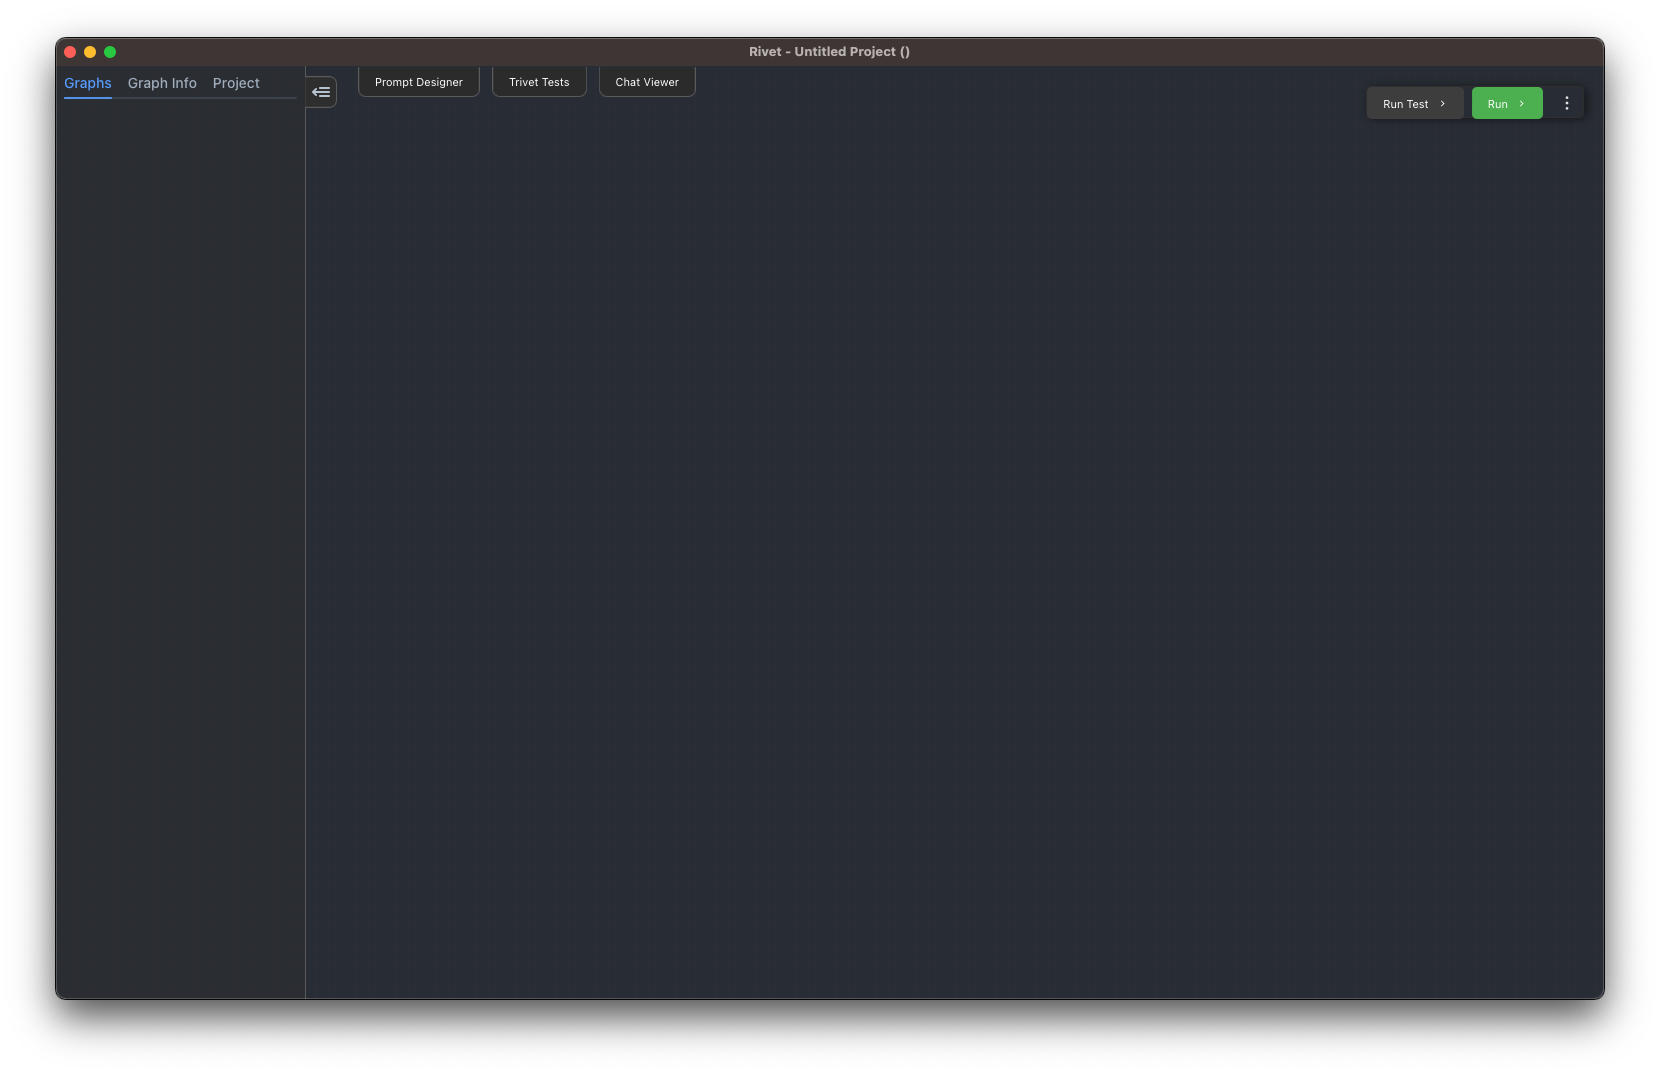Click the green Run button
The width and height of the screenshot is (1660, 1073).
pos(1507,103)
